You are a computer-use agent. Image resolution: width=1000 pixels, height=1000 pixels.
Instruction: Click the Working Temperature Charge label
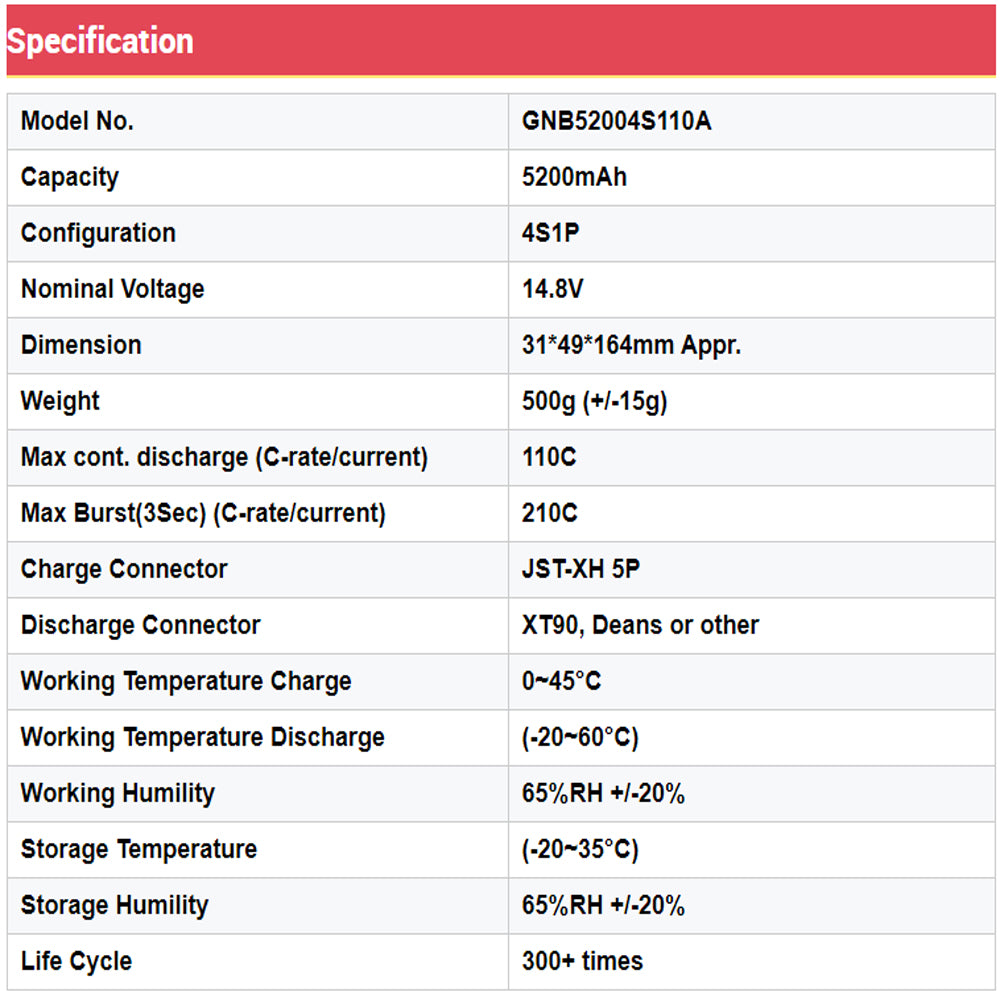click(x=186, y=682)
